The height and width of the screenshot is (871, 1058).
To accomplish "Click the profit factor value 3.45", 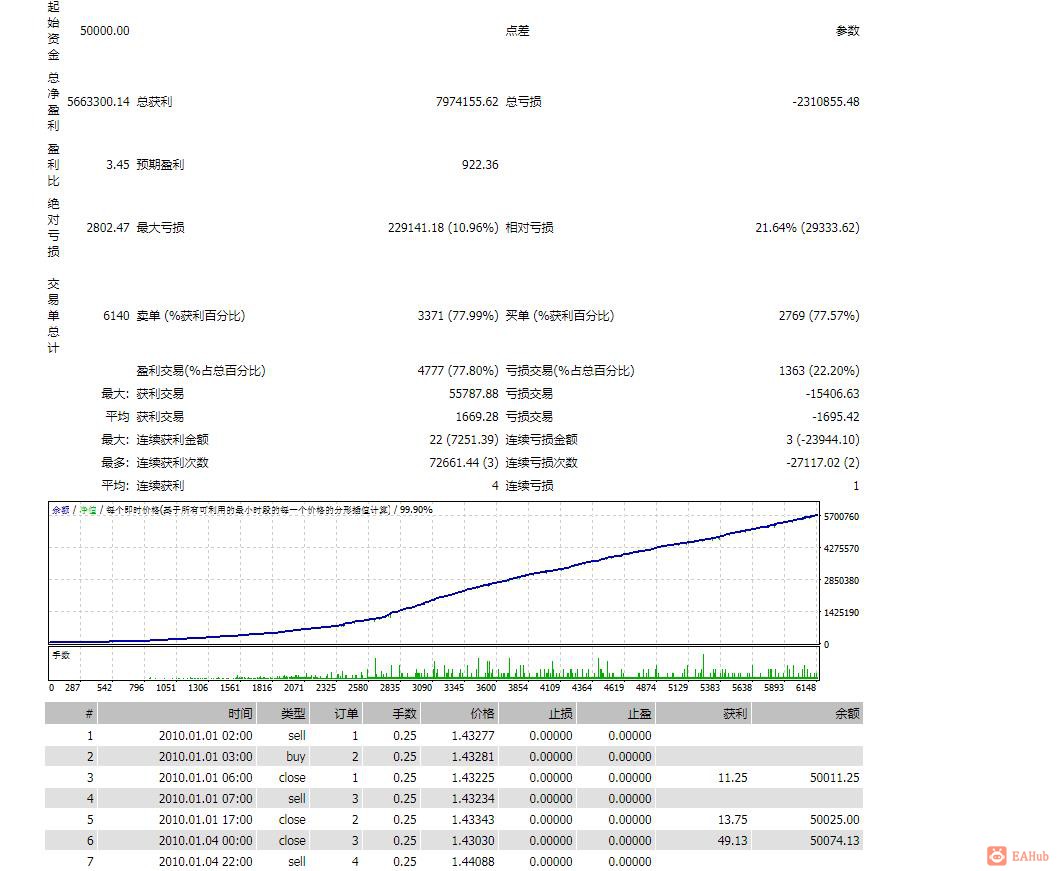I will pos(117,165).
